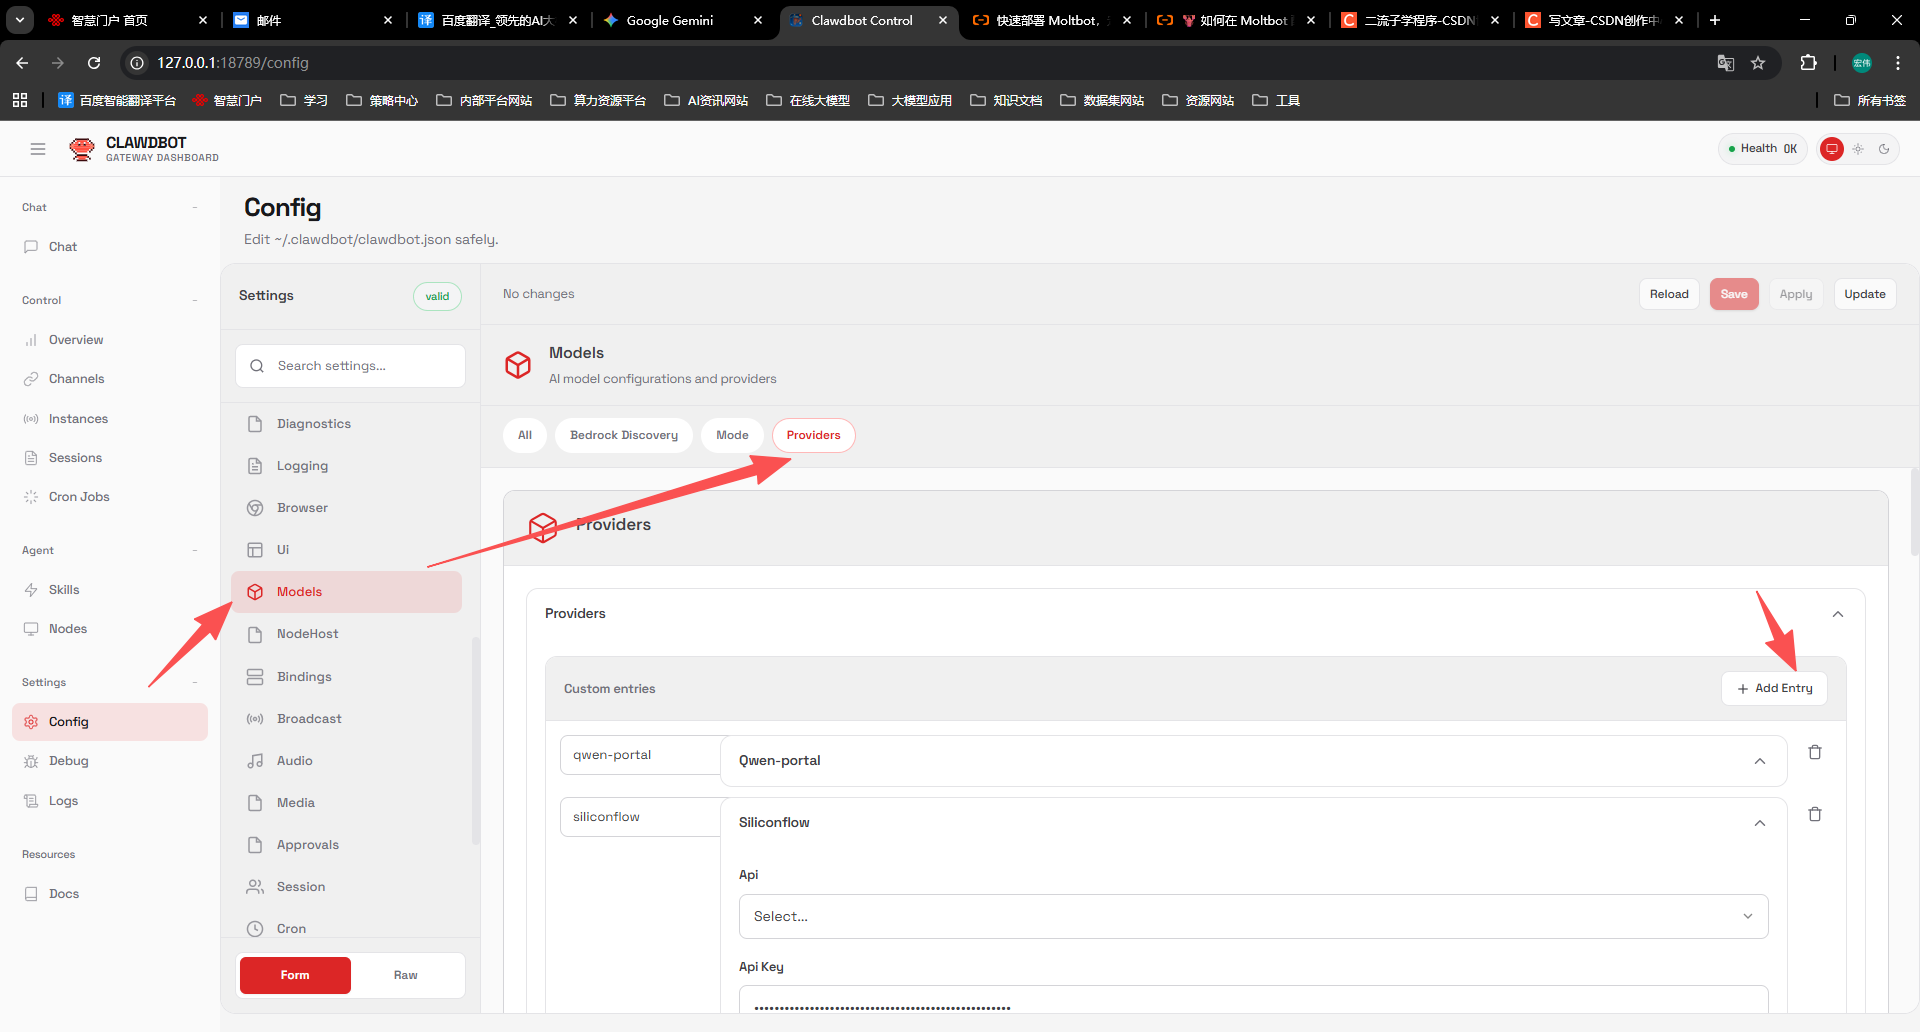
Task: Open the Skills section in the sidebar
Action: [63, 589]
